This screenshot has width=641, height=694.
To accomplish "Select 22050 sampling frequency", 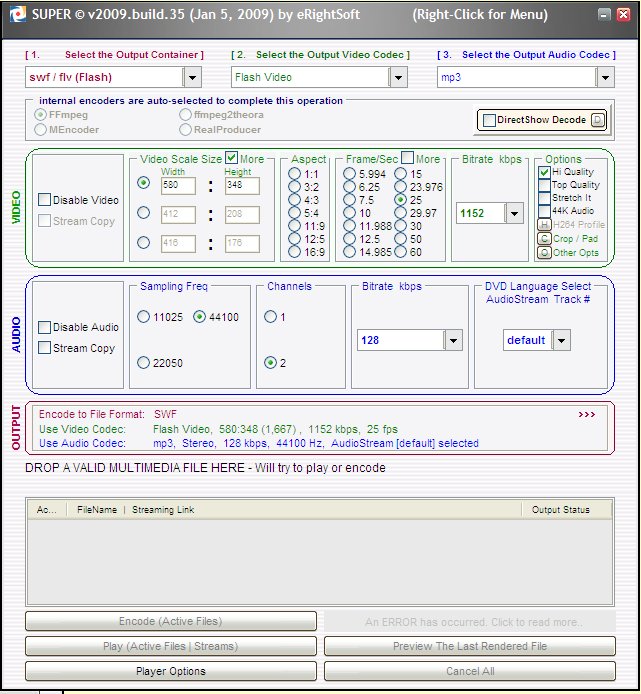I will (x=143, y=362).
